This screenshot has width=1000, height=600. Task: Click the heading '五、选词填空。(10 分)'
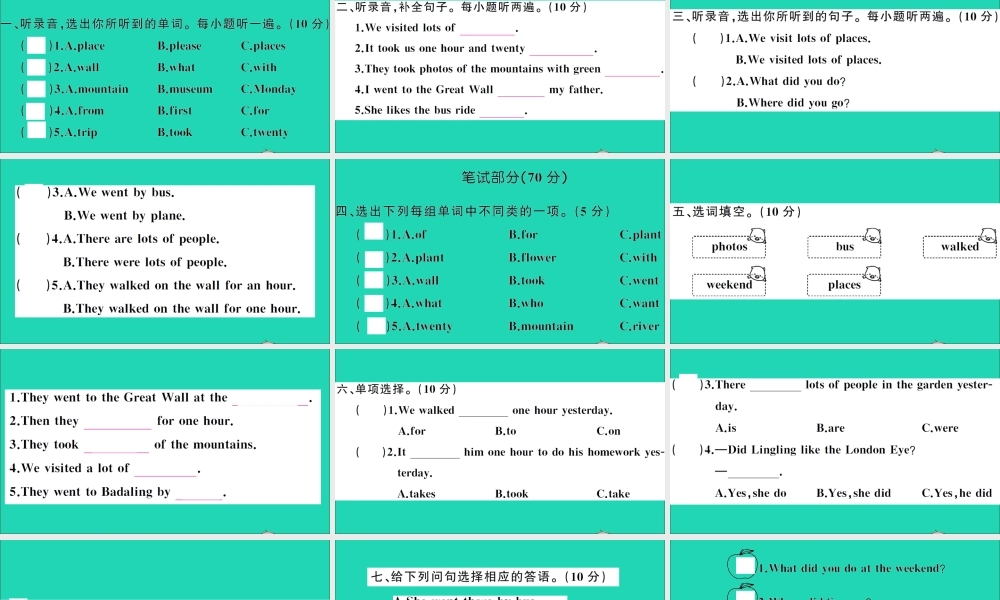tap(737, 212)
